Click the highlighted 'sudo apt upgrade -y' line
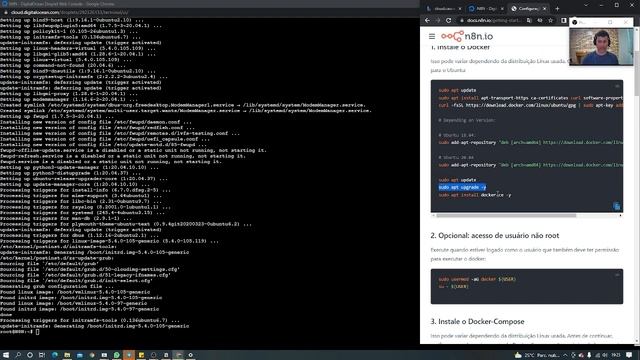The width and height of the screenshot is (640, 360). tap(462, 187)
